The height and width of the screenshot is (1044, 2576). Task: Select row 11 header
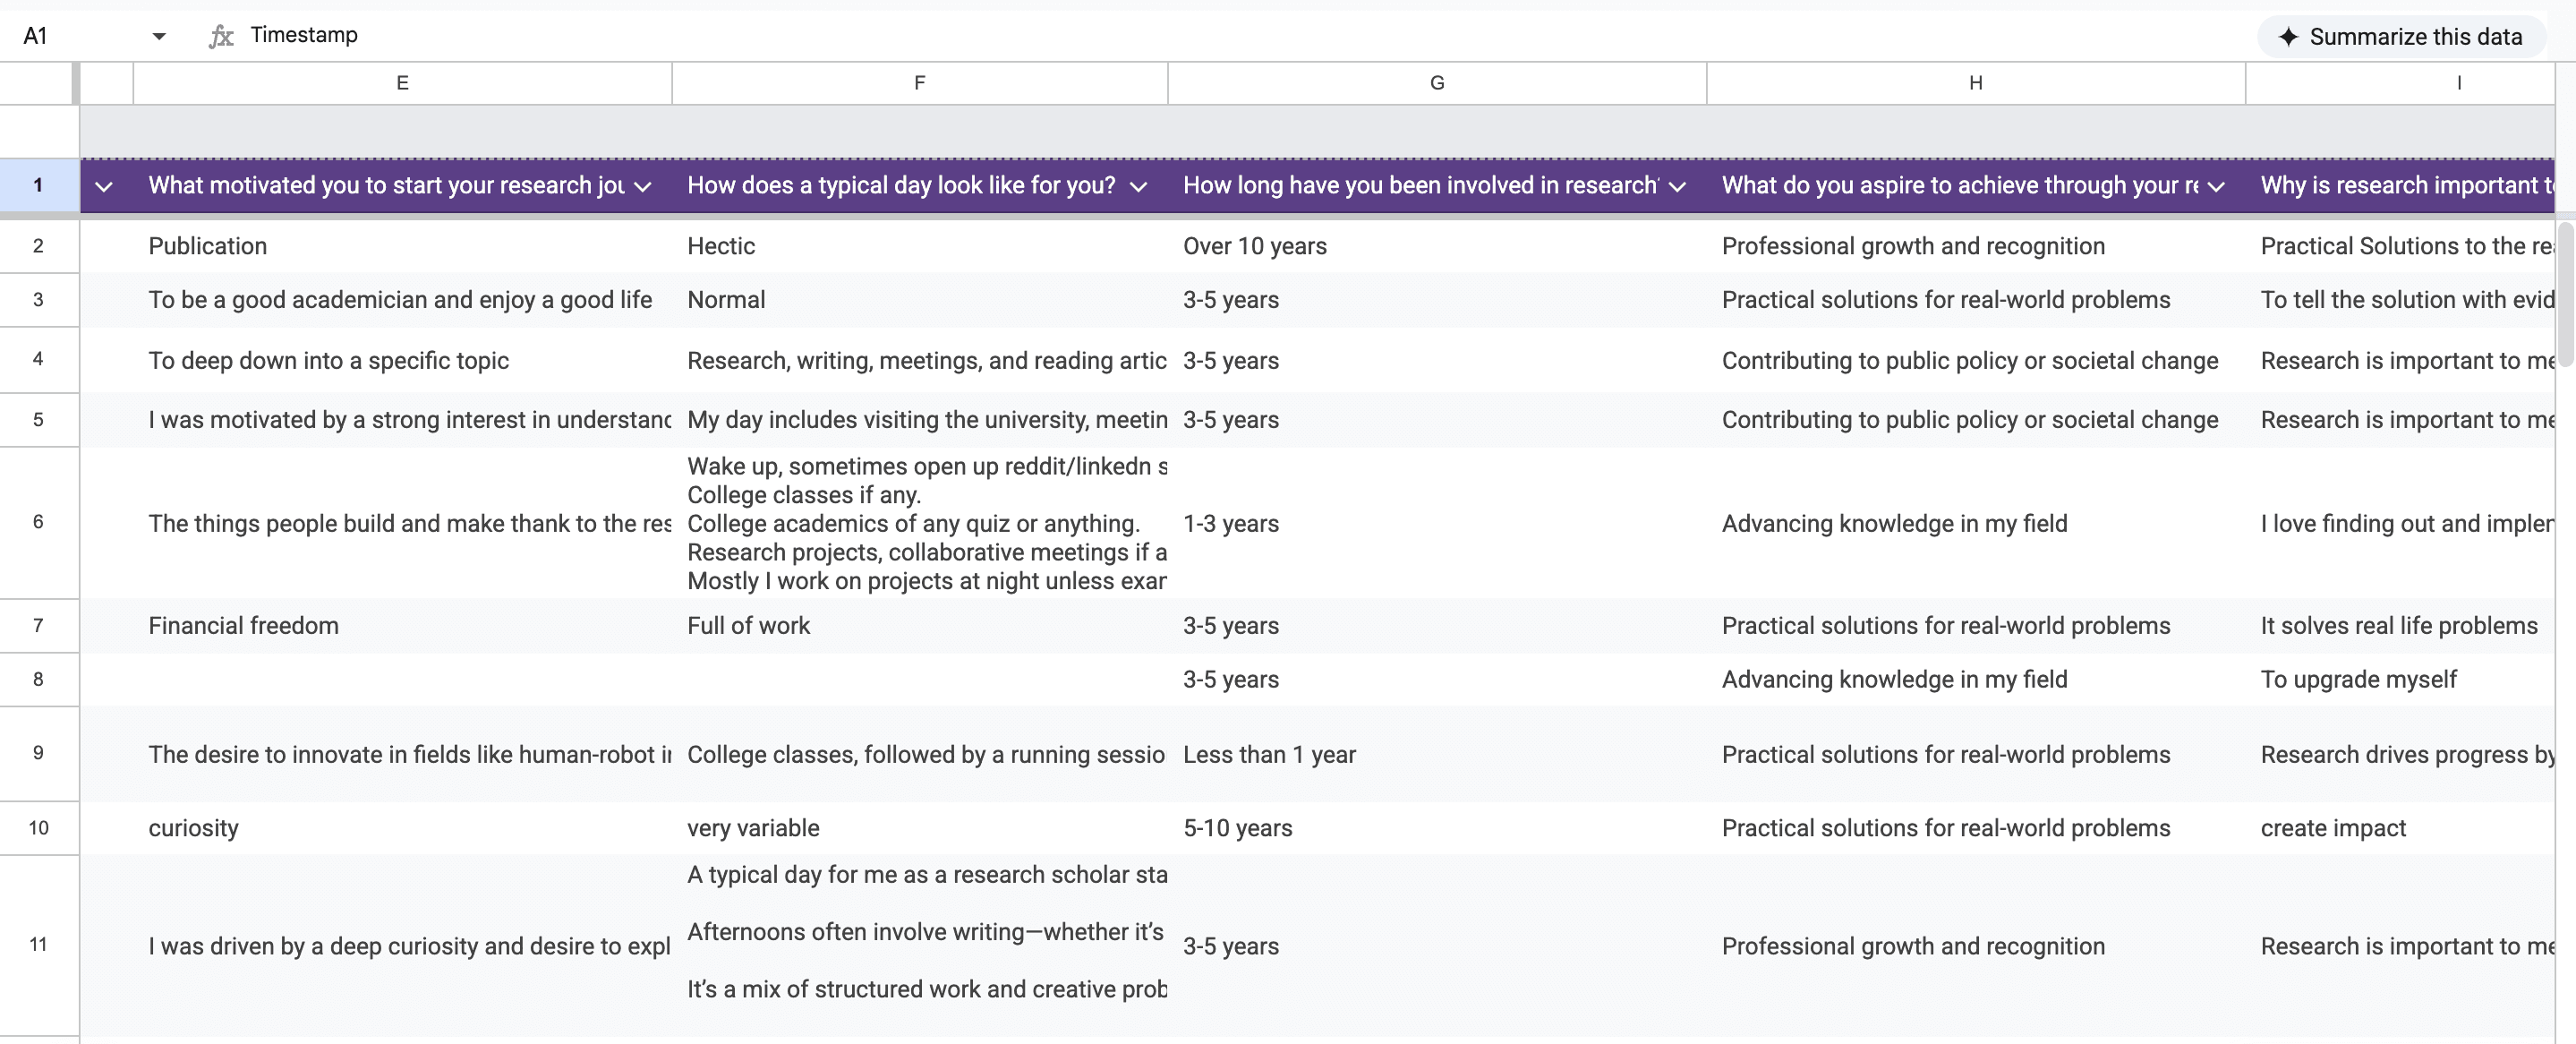coord(39,944)
